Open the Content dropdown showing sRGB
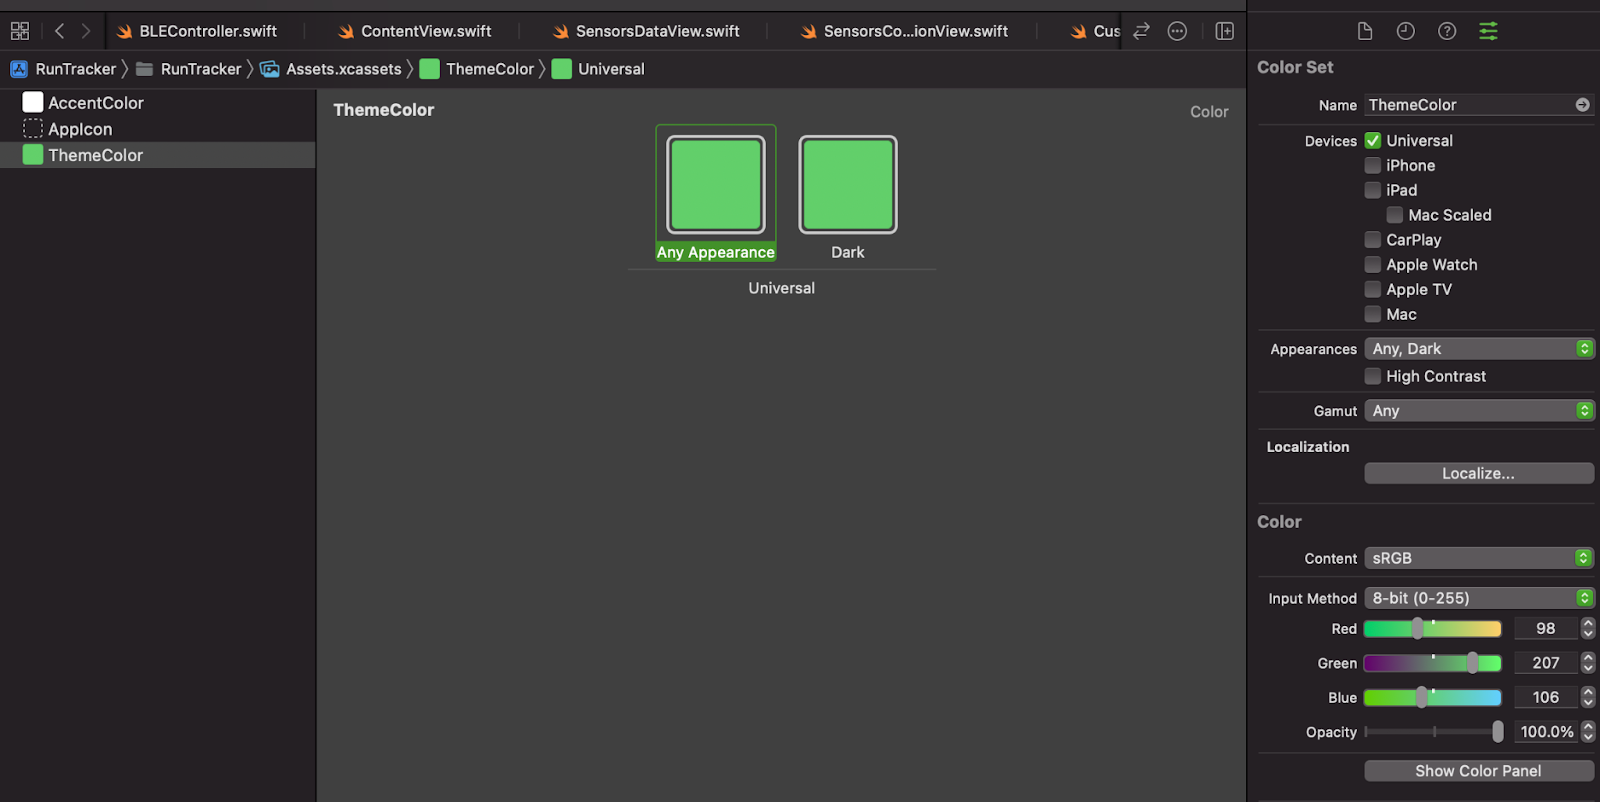 click(x=1479, y=558)
